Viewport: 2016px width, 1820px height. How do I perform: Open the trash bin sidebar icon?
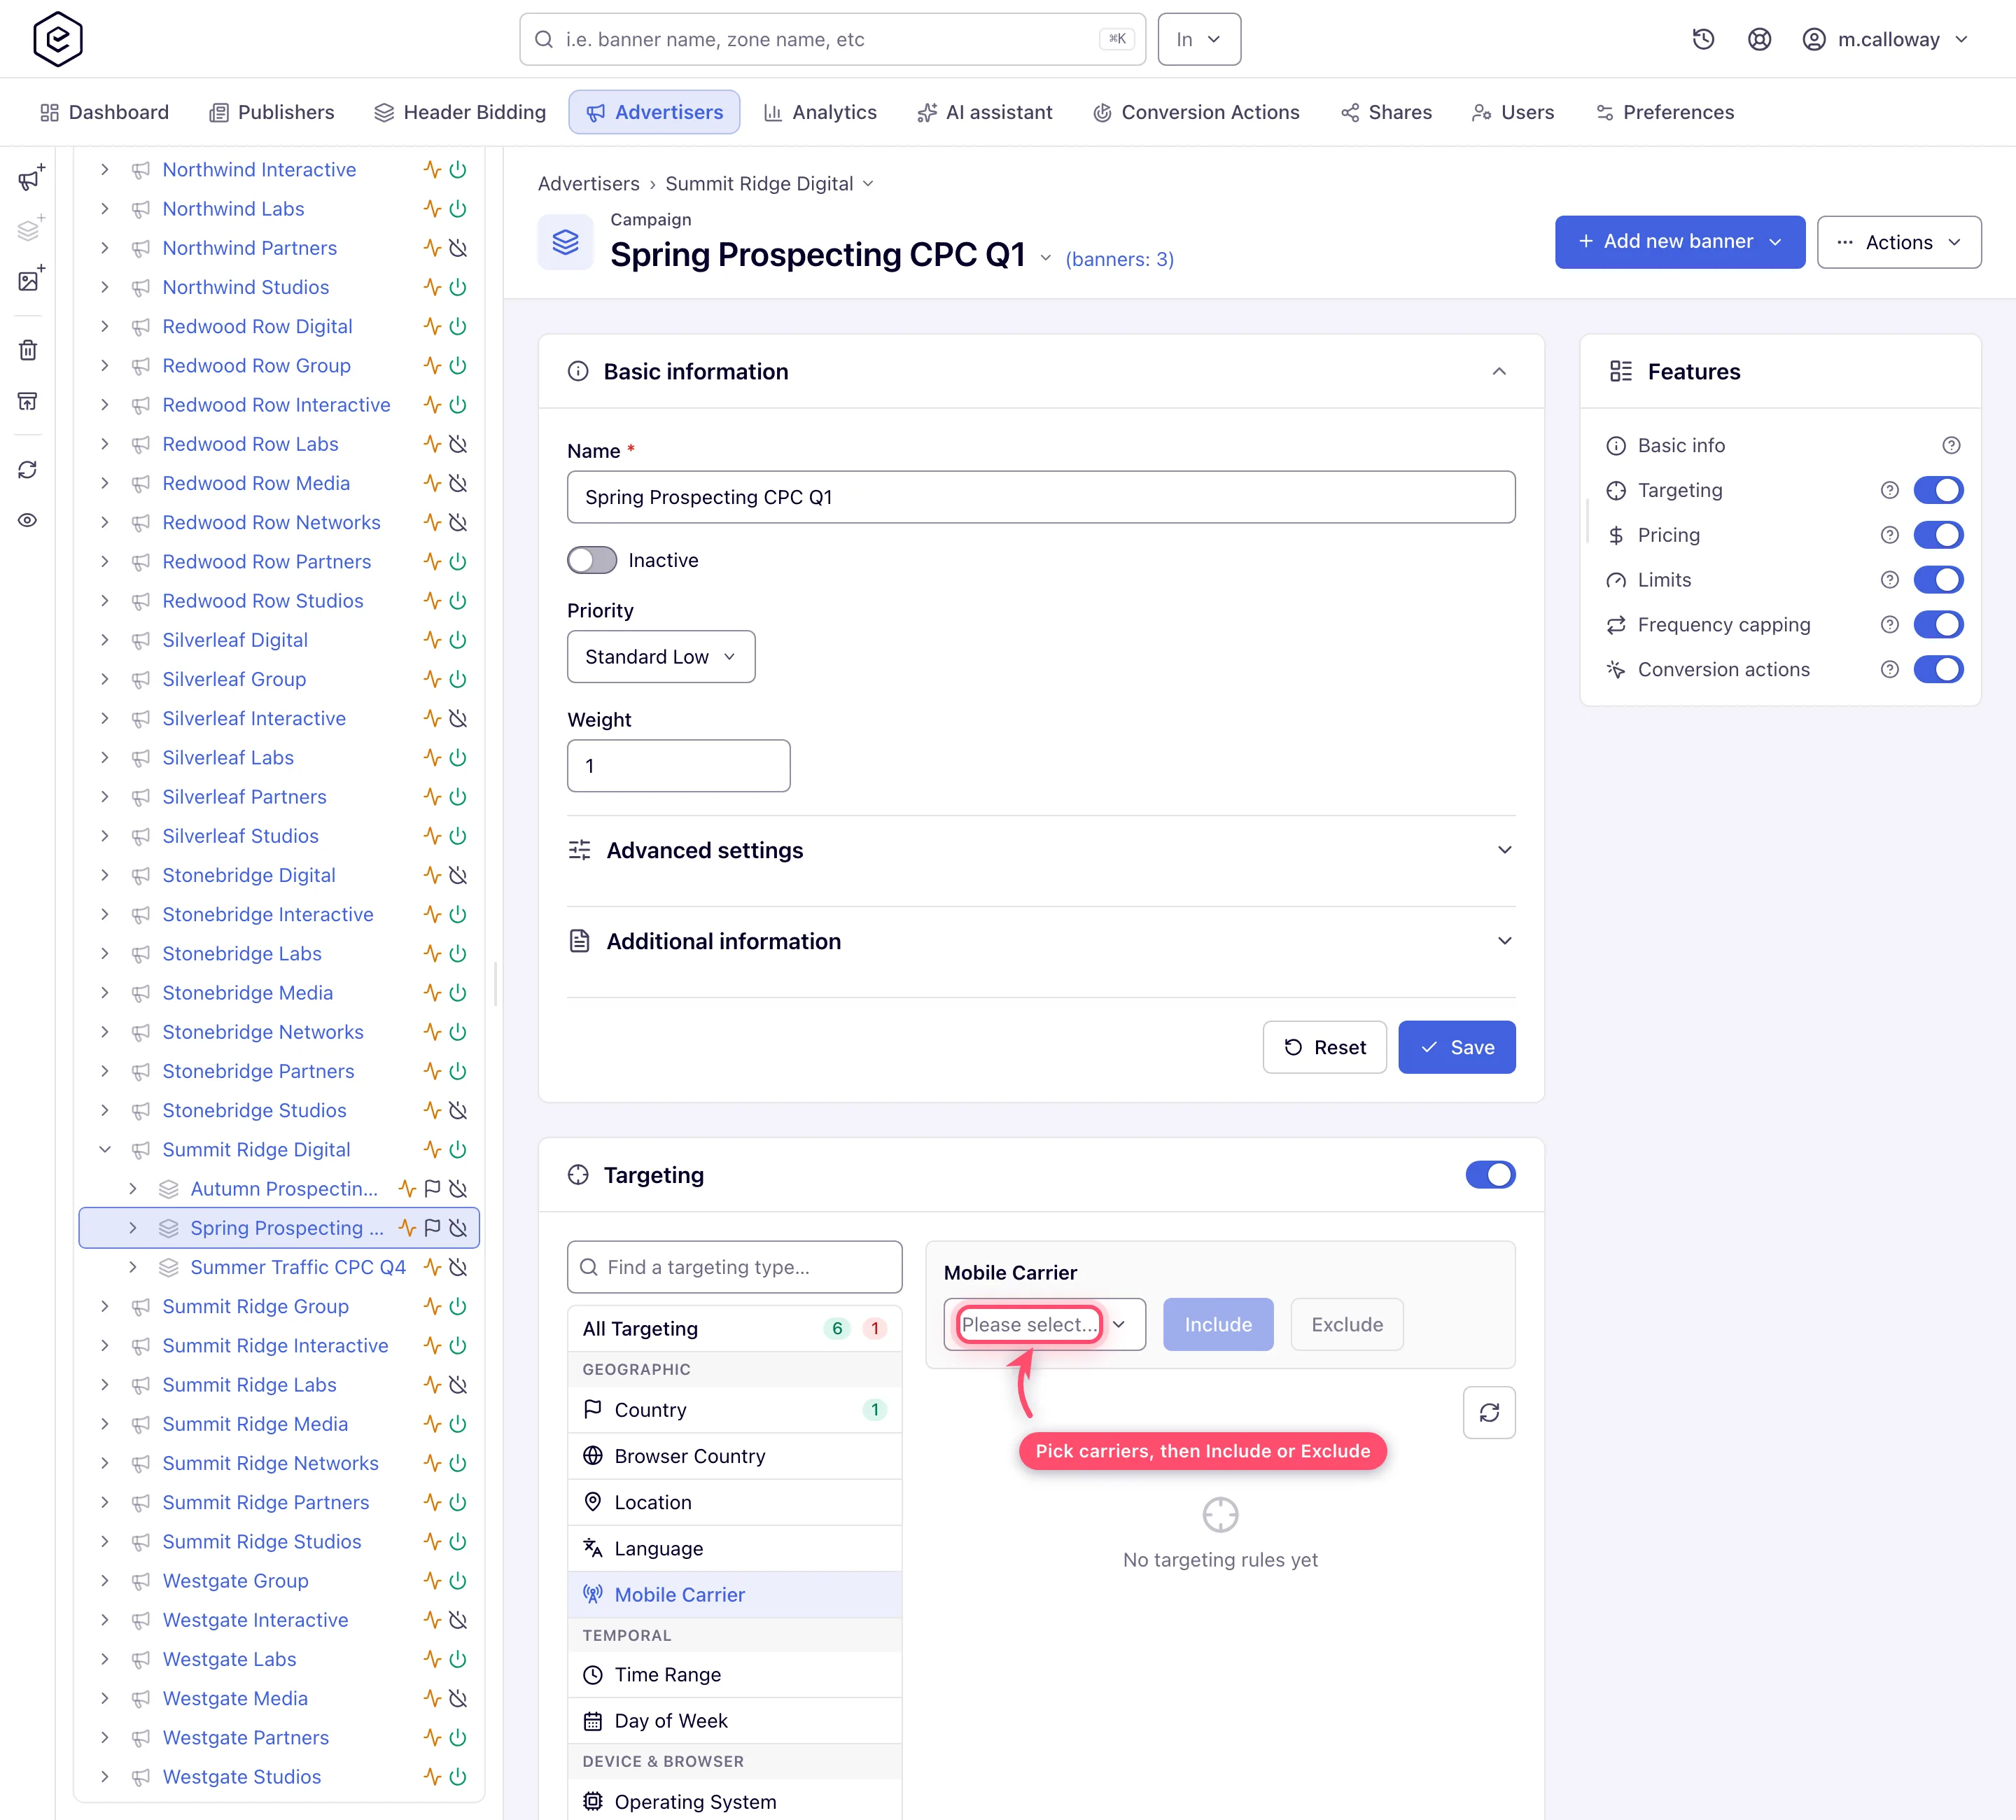click(28, 350)
